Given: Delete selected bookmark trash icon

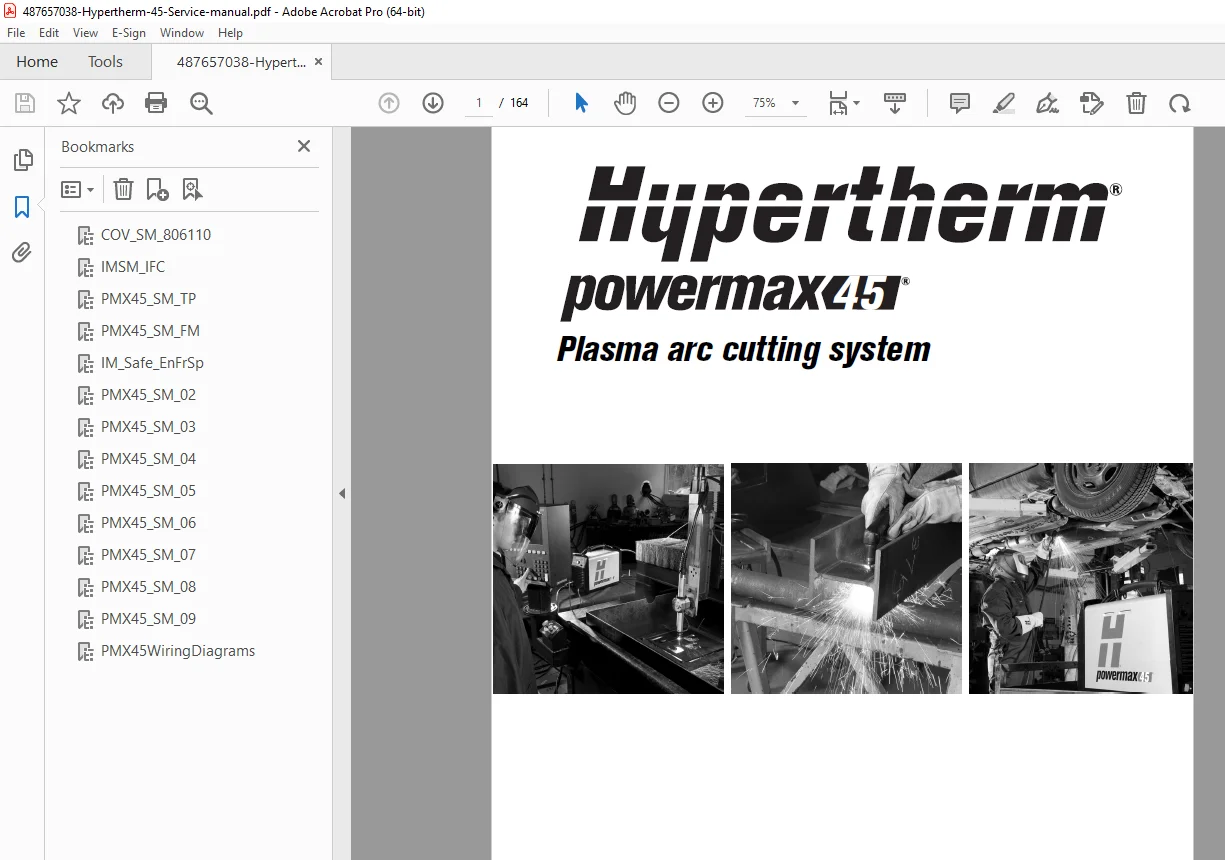Looking at the screenshot, I should pyautogui.click(x=123, y=189).
